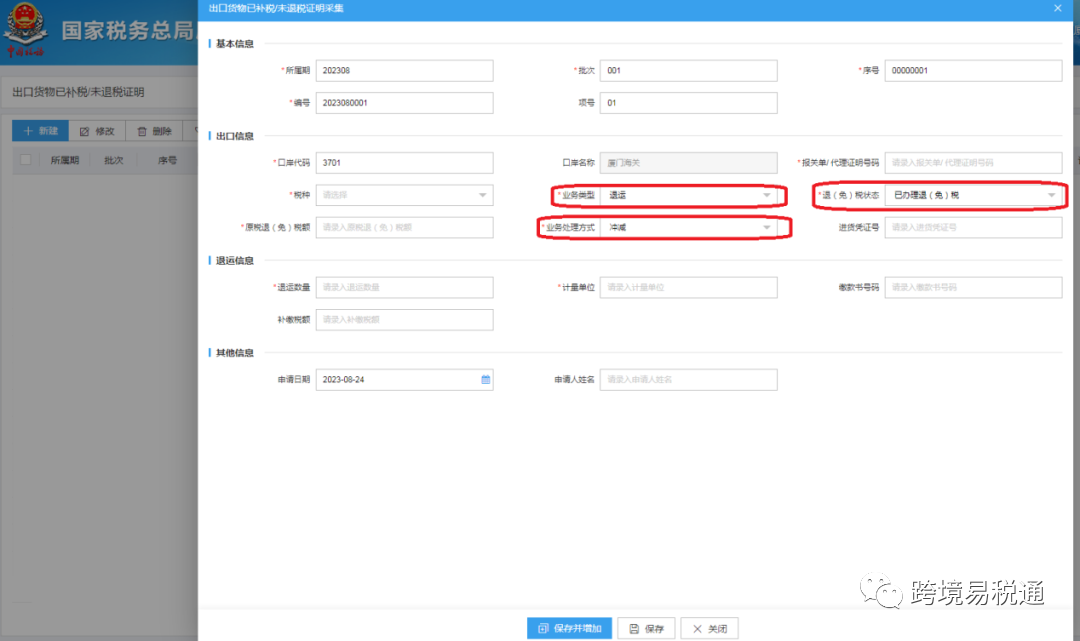Open the 业务类型 dropdown showing 退运
The width and height of the screenshot is (1080, 641).
click(689, 195)
